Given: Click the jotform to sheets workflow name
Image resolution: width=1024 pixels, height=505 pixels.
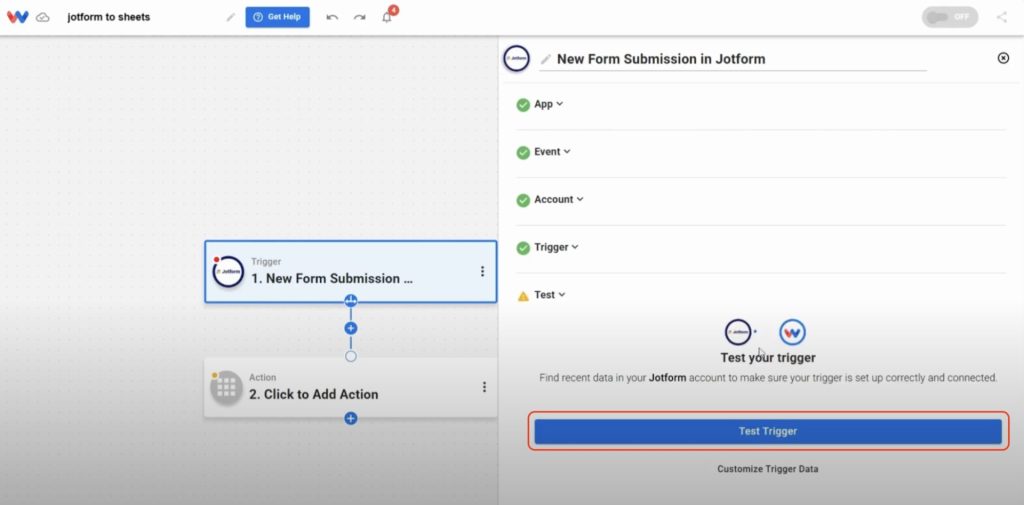Looking at the screenshot, I should [x=108, y=17].
